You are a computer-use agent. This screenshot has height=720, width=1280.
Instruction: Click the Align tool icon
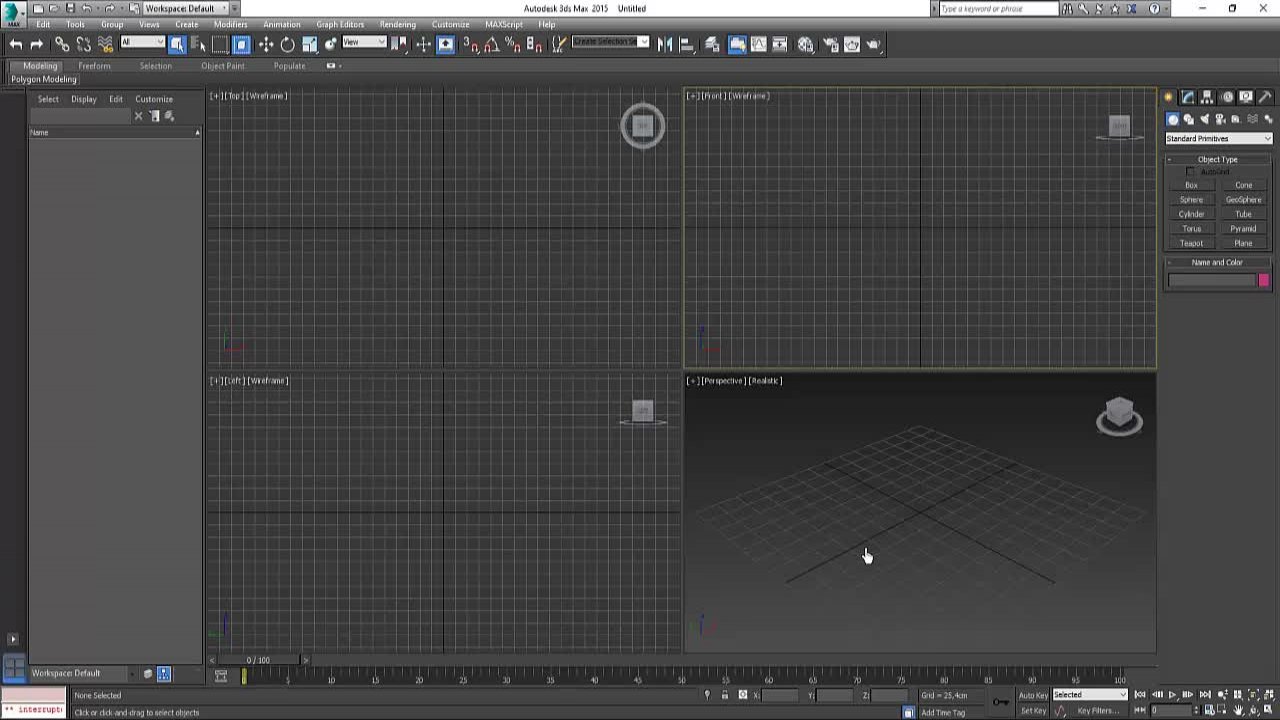[x=687, y=44]
